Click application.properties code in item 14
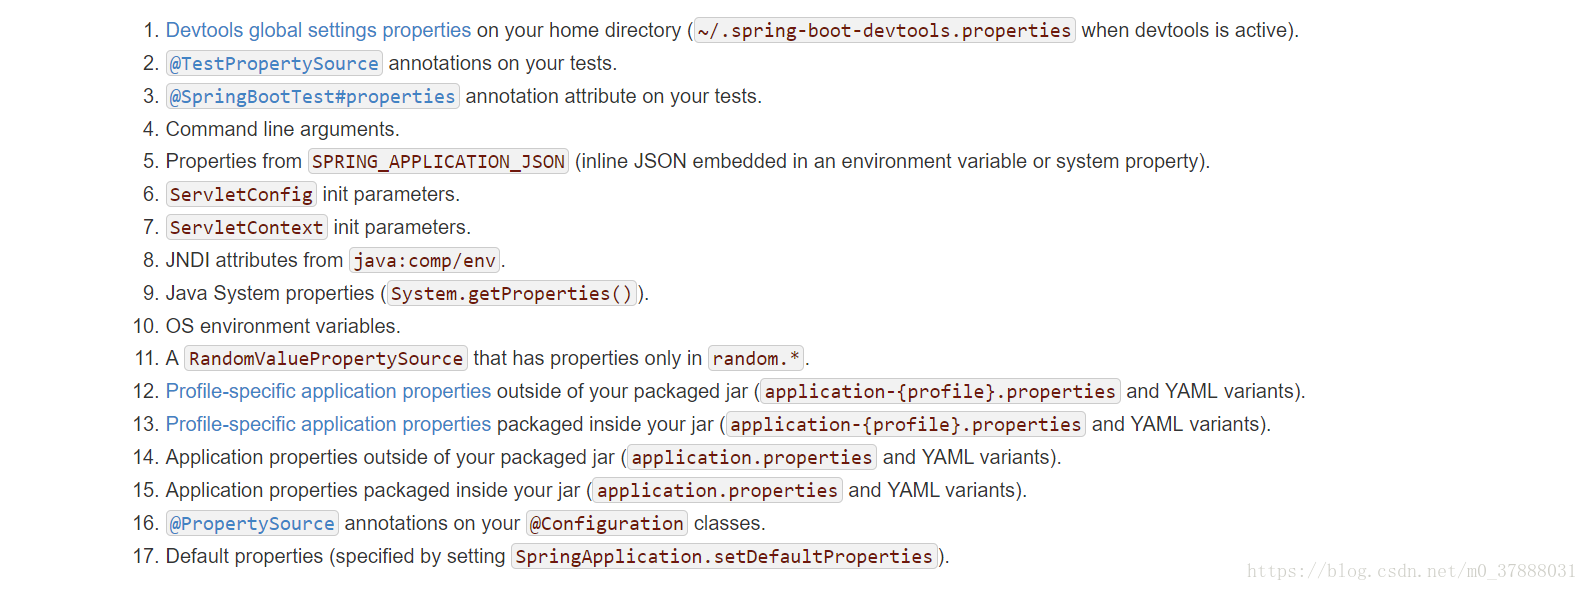 (752, 458)
